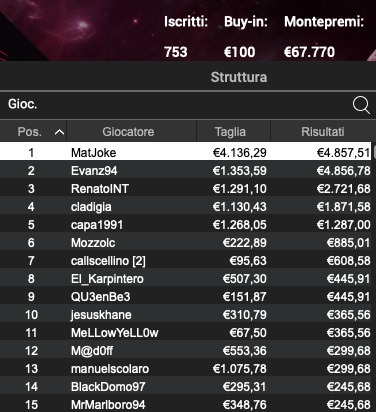This screenshot has height=412, width=376.
Task: Select the manuelscolaro row
Action: 186,368
